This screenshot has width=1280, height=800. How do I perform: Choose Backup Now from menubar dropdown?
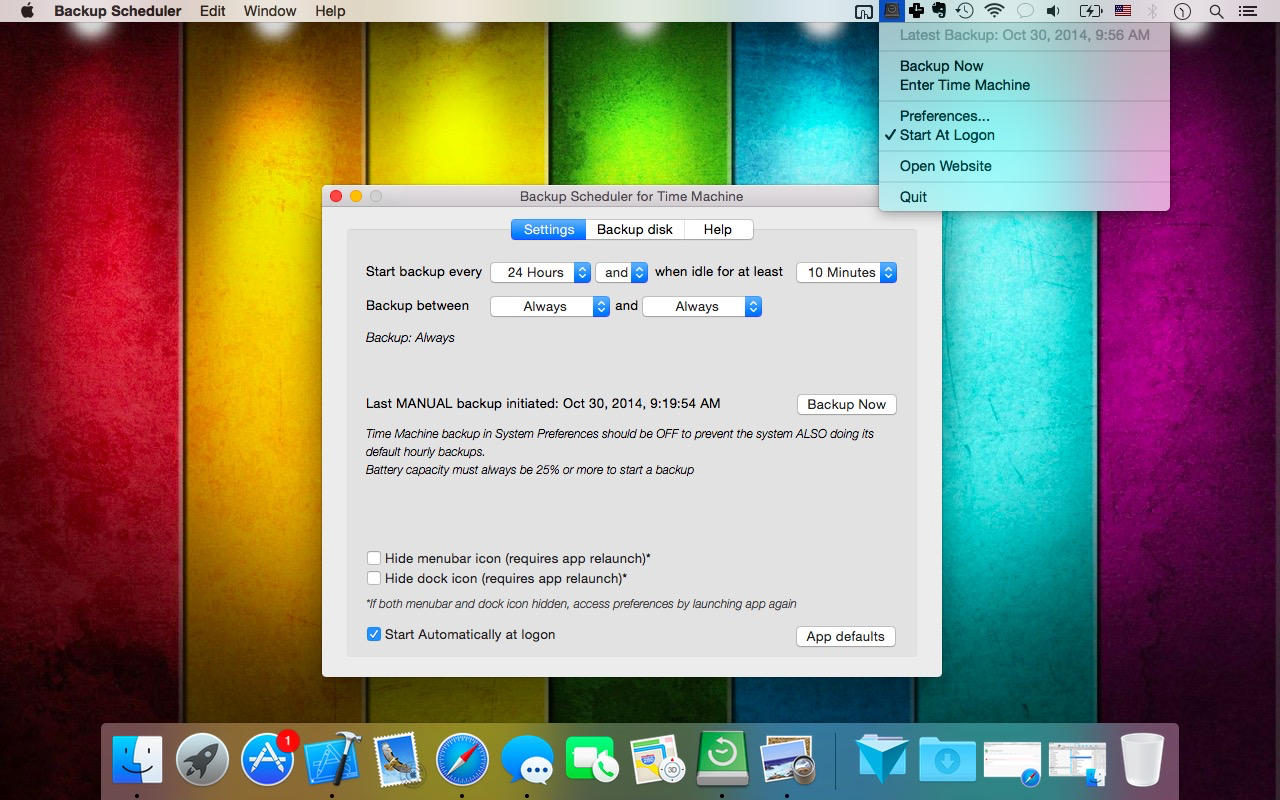tap(1024, 66)
